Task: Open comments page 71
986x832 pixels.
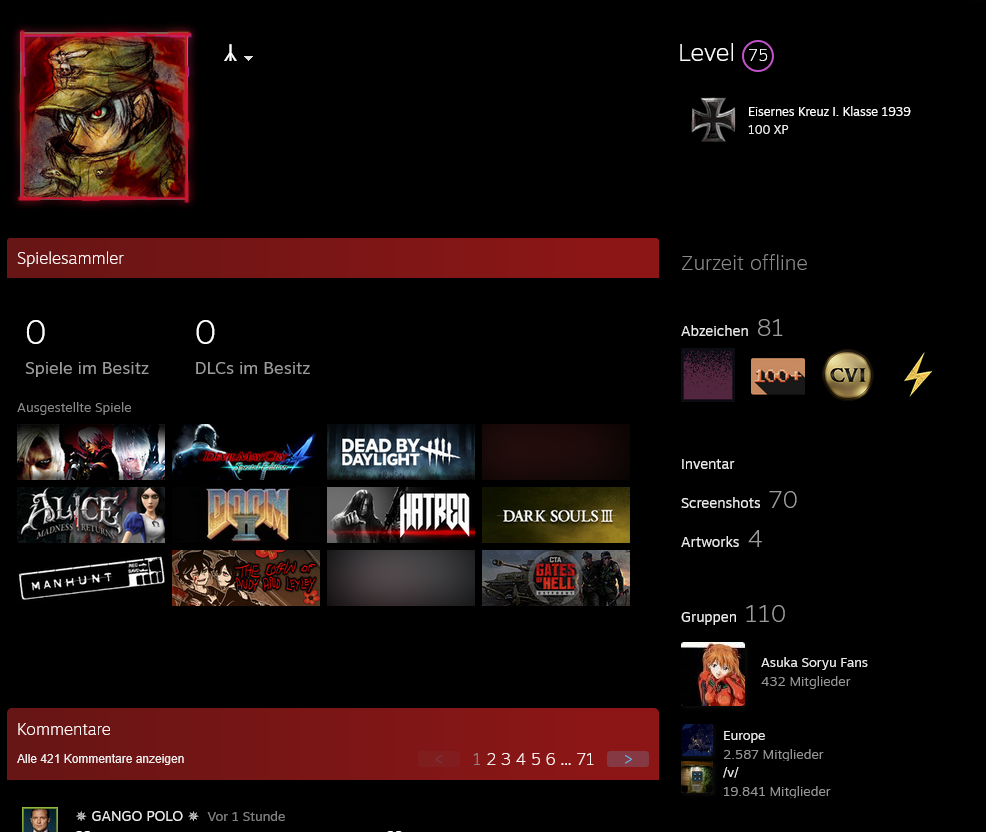Action: 585,759
